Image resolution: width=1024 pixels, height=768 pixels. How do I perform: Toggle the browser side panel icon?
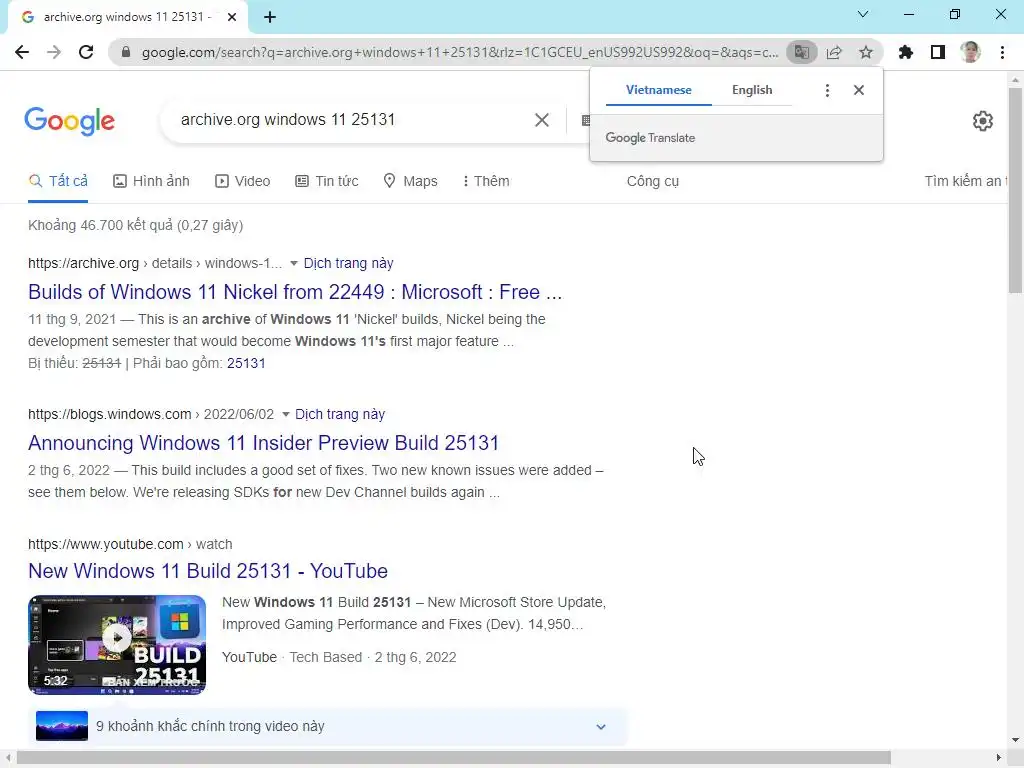[938, 52]
